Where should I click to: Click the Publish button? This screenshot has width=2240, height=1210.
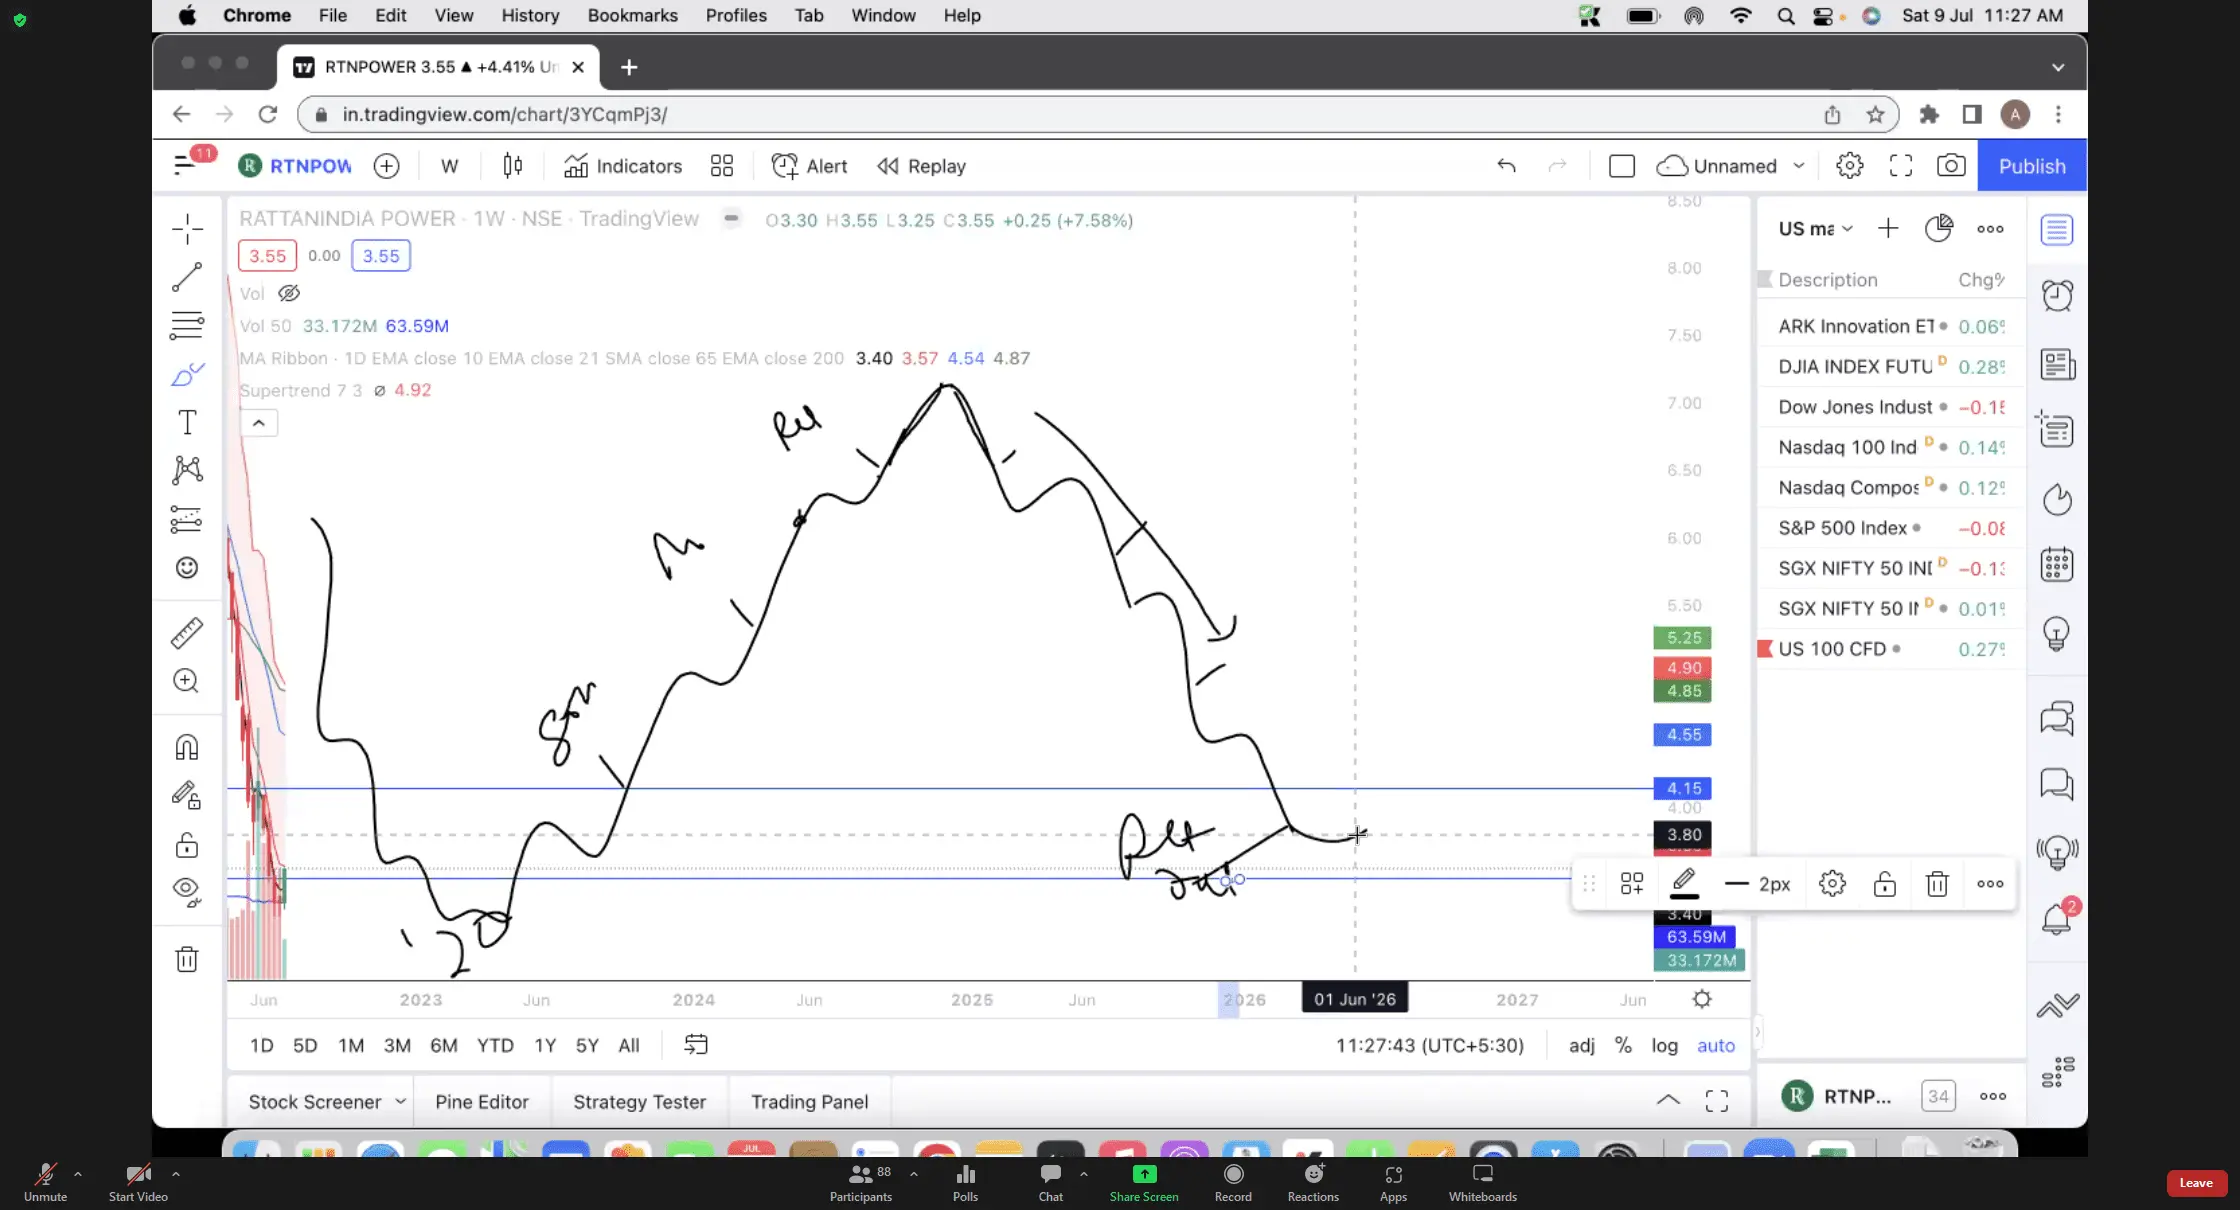(2031, 166)
